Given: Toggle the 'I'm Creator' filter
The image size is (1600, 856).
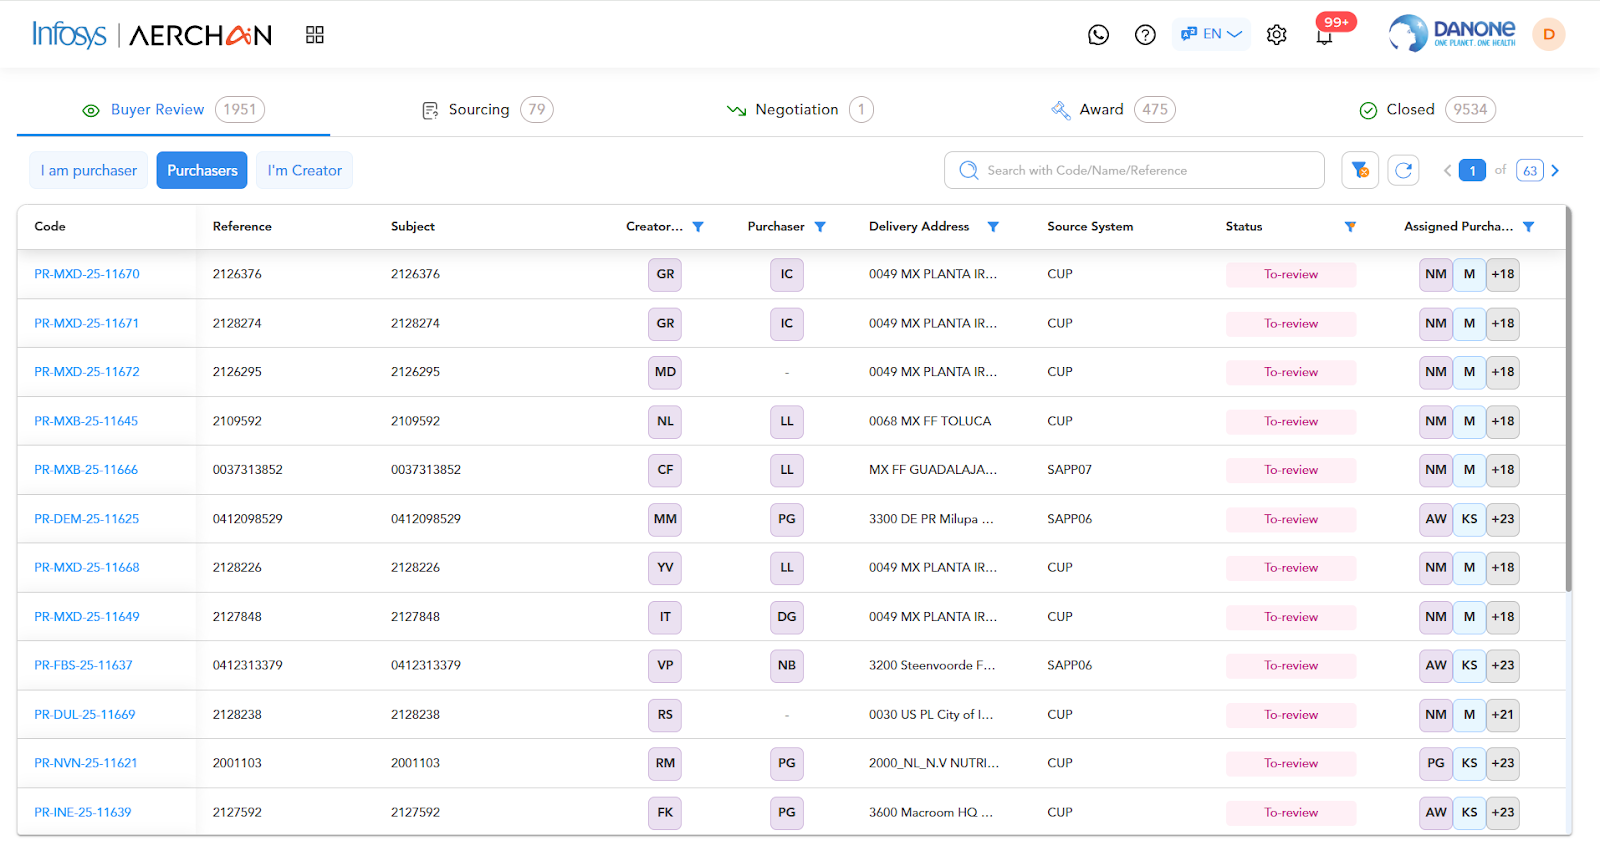Looking at the screenshot, I should (304, 170).
